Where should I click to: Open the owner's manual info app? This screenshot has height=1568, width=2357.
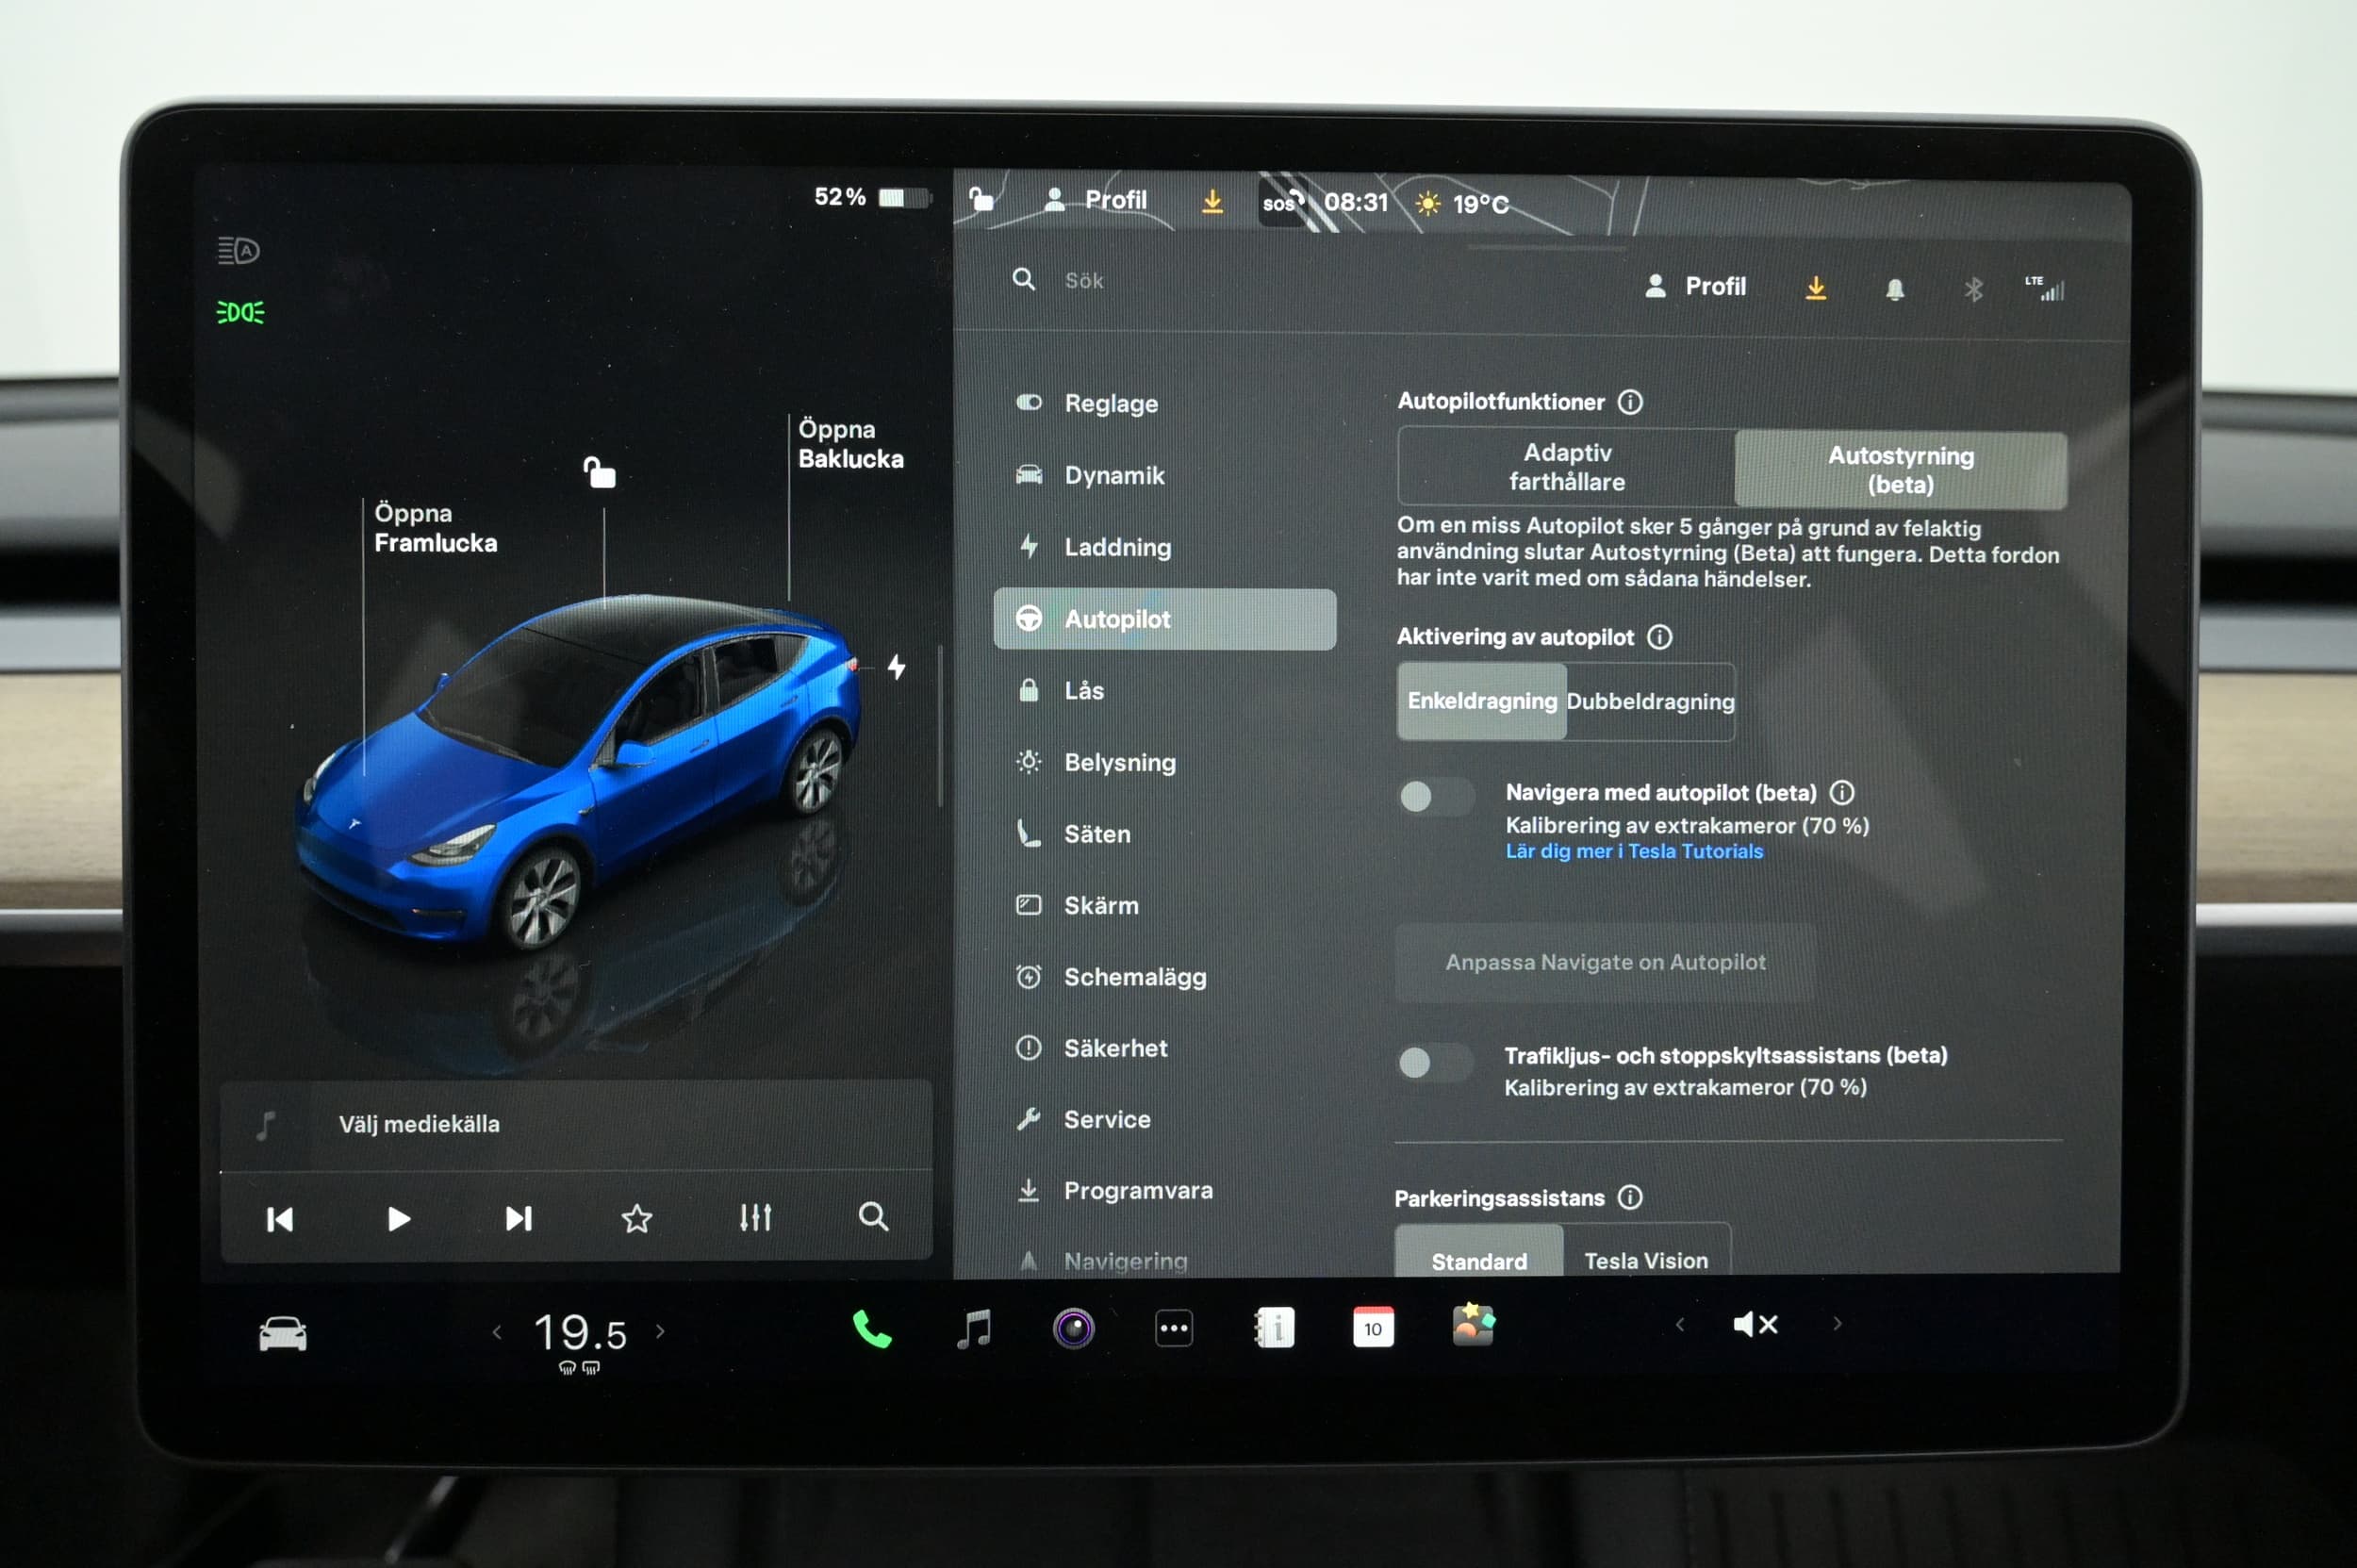pyautogui.click(x=1274, y=1328)
